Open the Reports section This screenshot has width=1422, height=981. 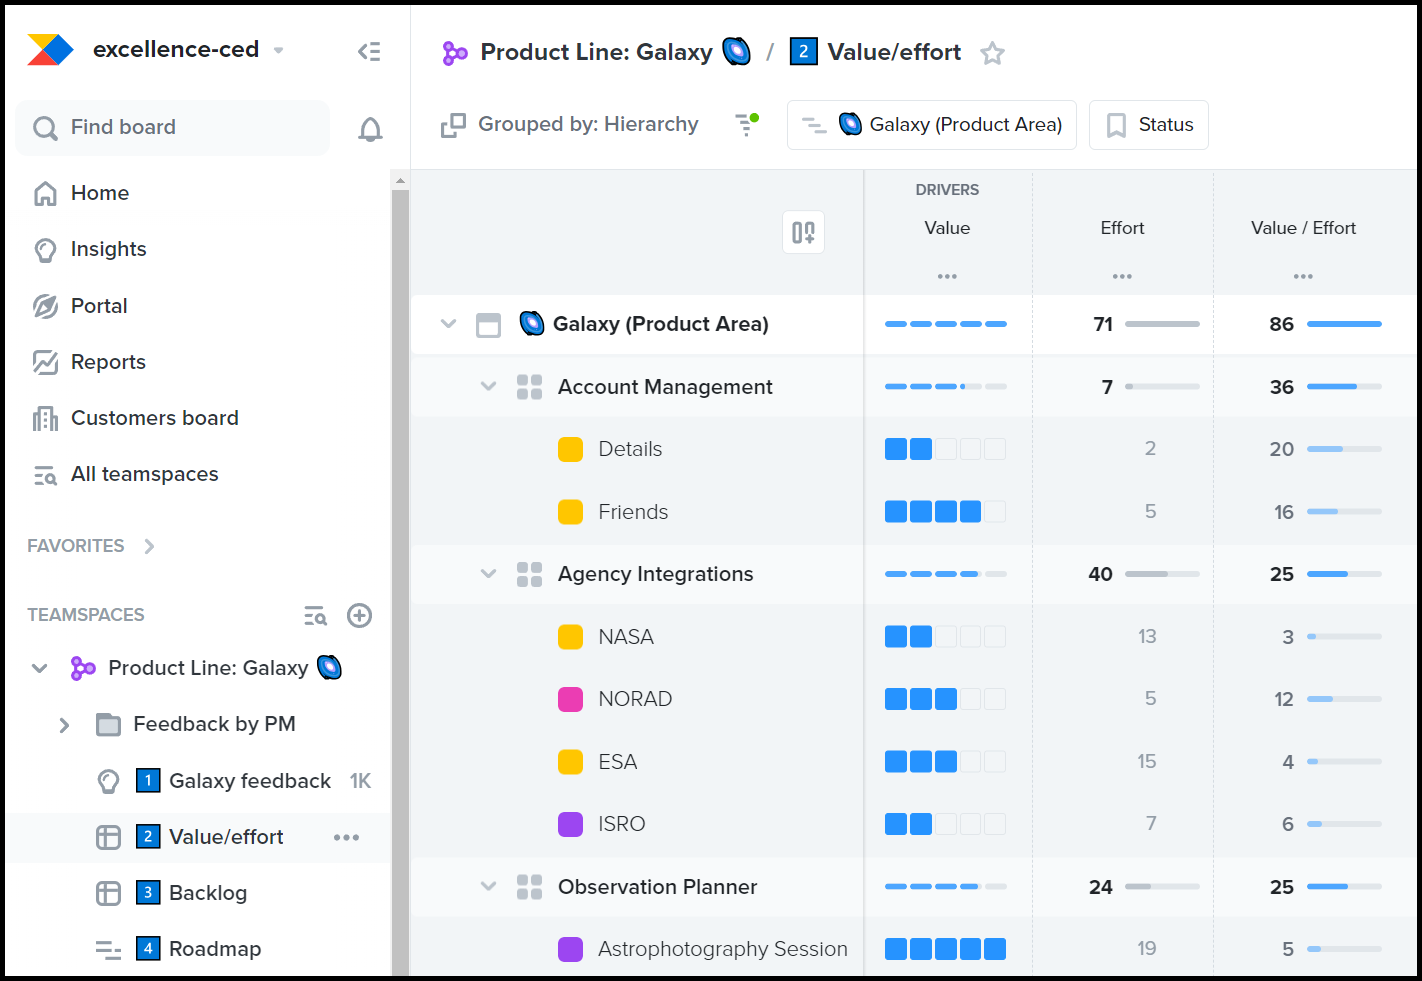click(107, 361)
